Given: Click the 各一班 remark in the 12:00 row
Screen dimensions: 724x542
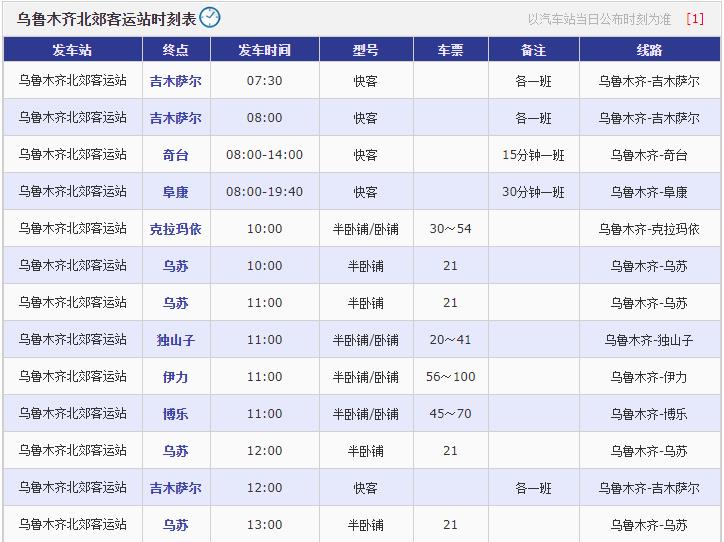Looking at the screenshot, I should point(533,488).
